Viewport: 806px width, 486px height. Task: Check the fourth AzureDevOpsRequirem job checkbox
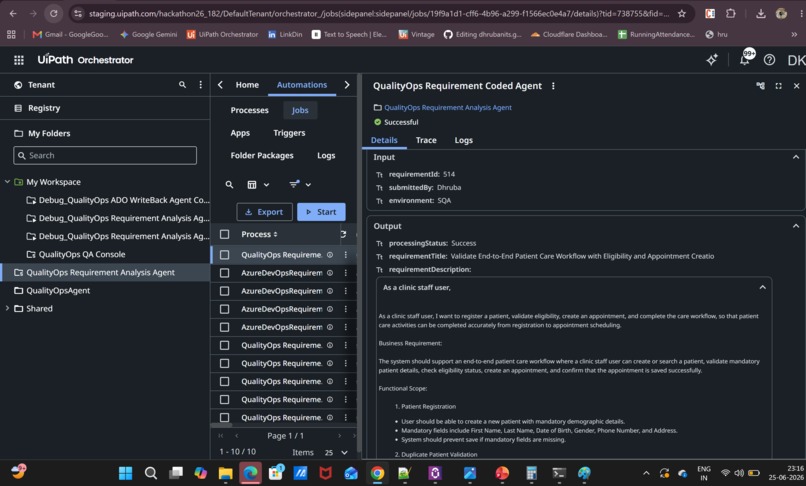point(225,327)
